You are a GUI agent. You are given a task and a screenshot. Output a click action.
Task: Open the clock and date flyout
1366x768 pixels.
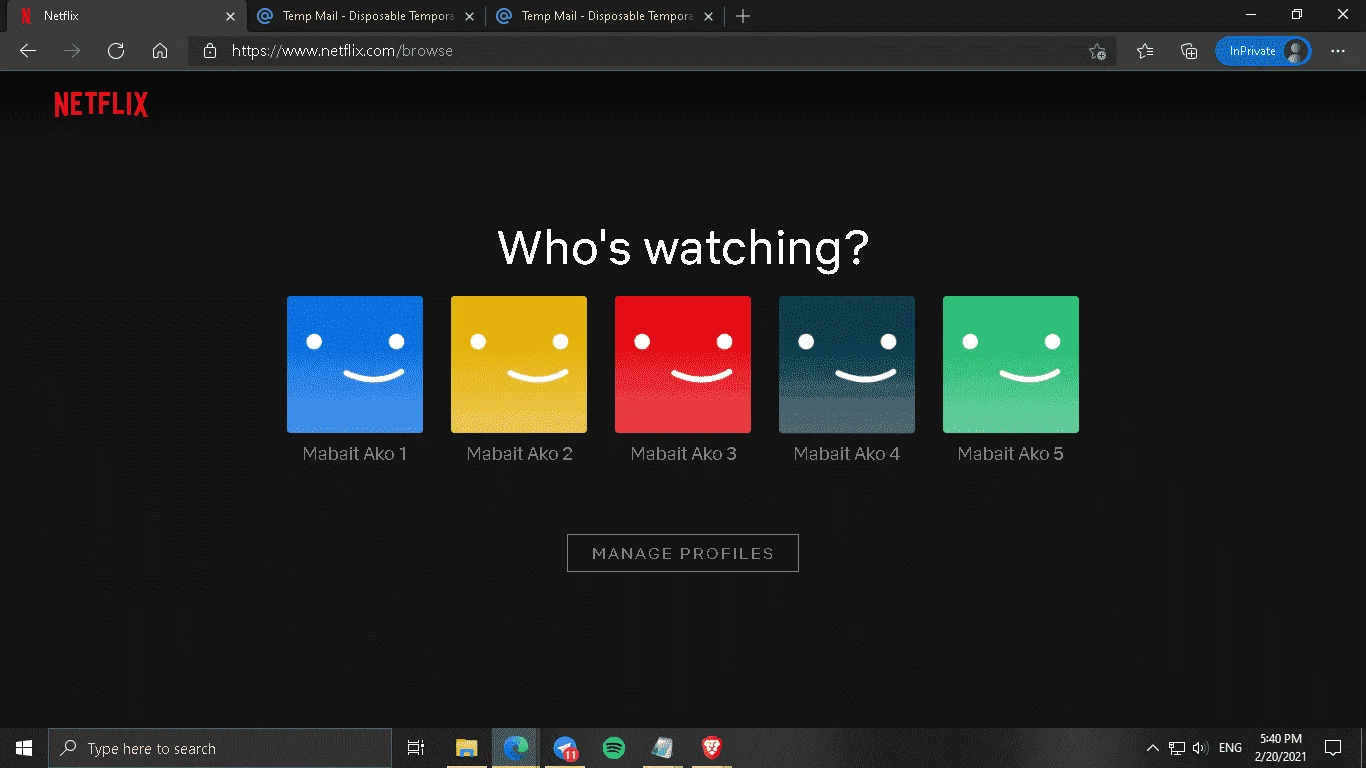point(1280,748)
